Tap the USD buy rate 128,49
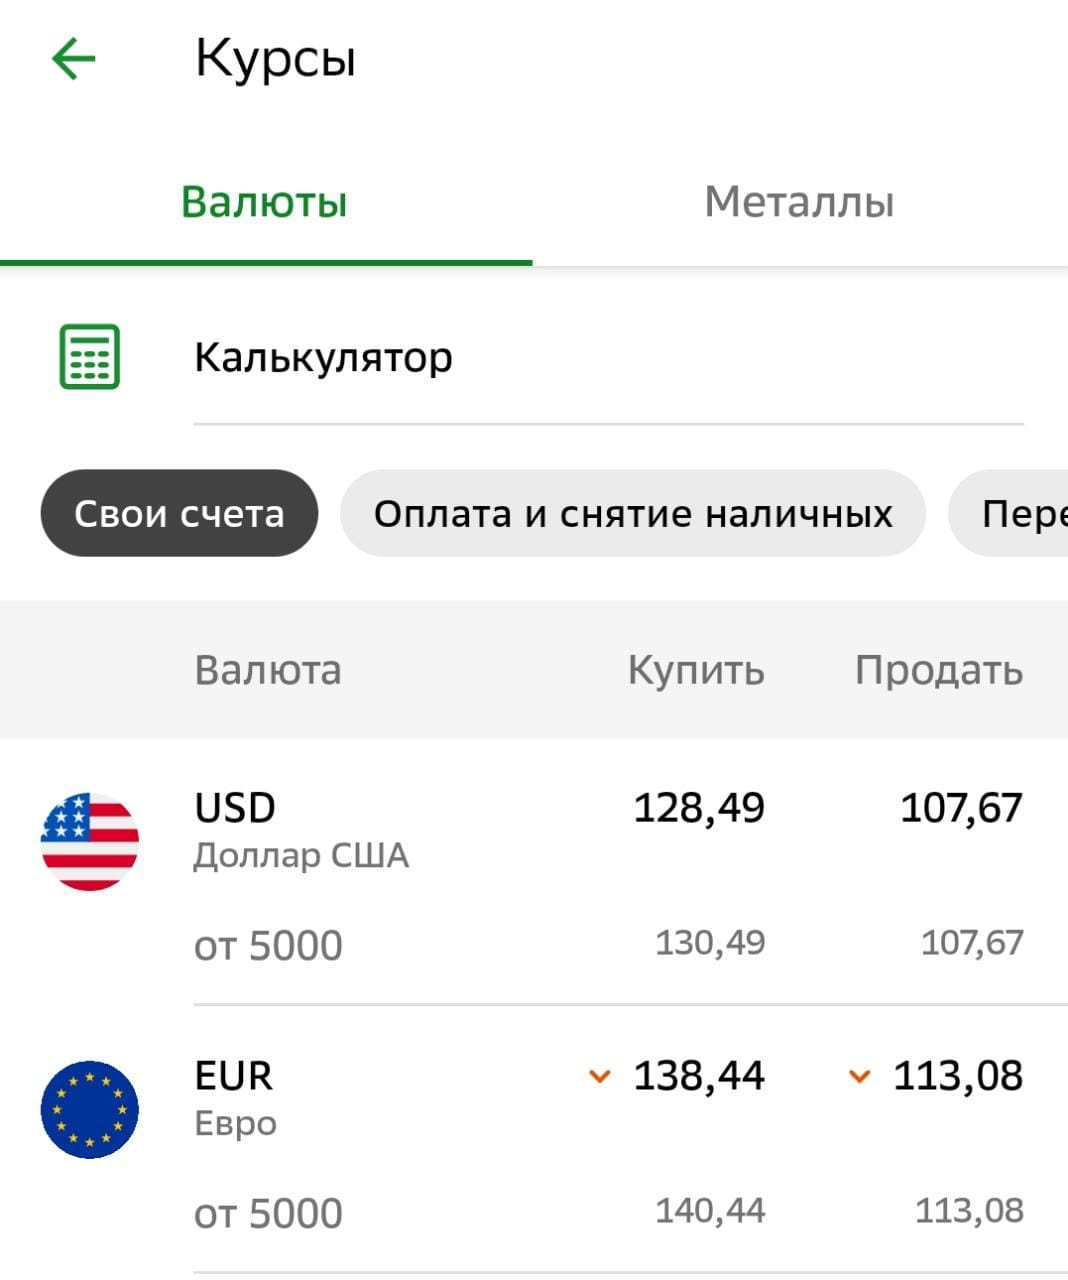Image resolution: width=1068 pixels, height=1280 pixels. (x=699, y=808)
